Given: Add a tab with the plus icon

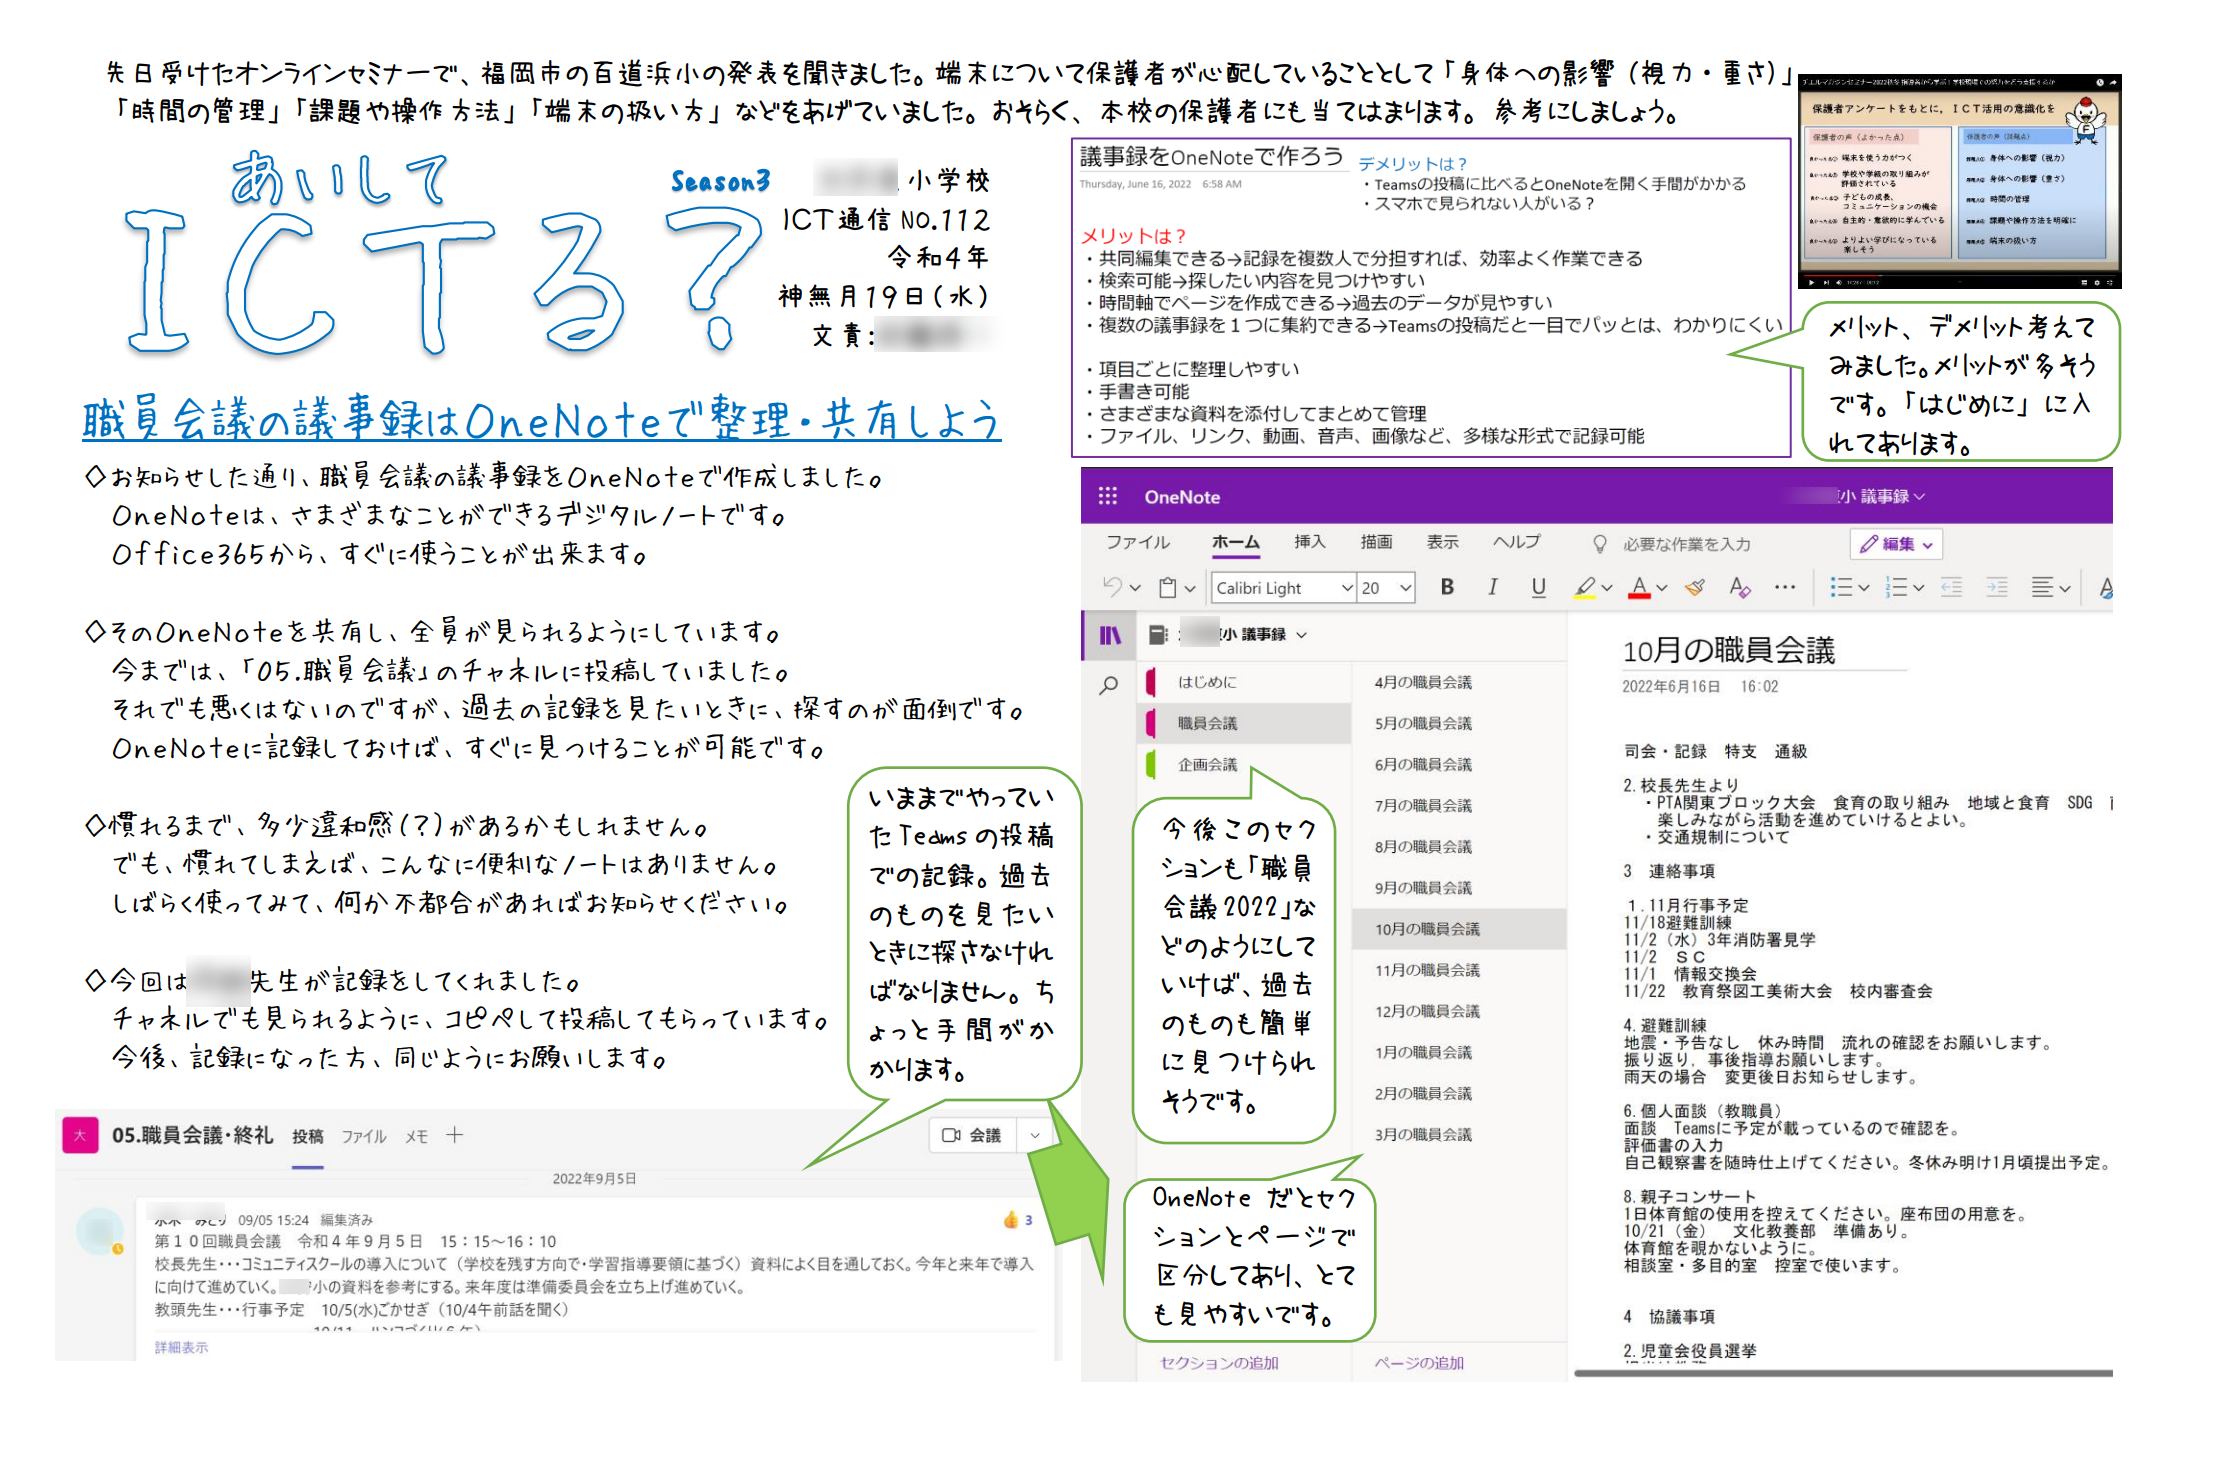Looking at the screenshot, I should (x=455, y=1135).
